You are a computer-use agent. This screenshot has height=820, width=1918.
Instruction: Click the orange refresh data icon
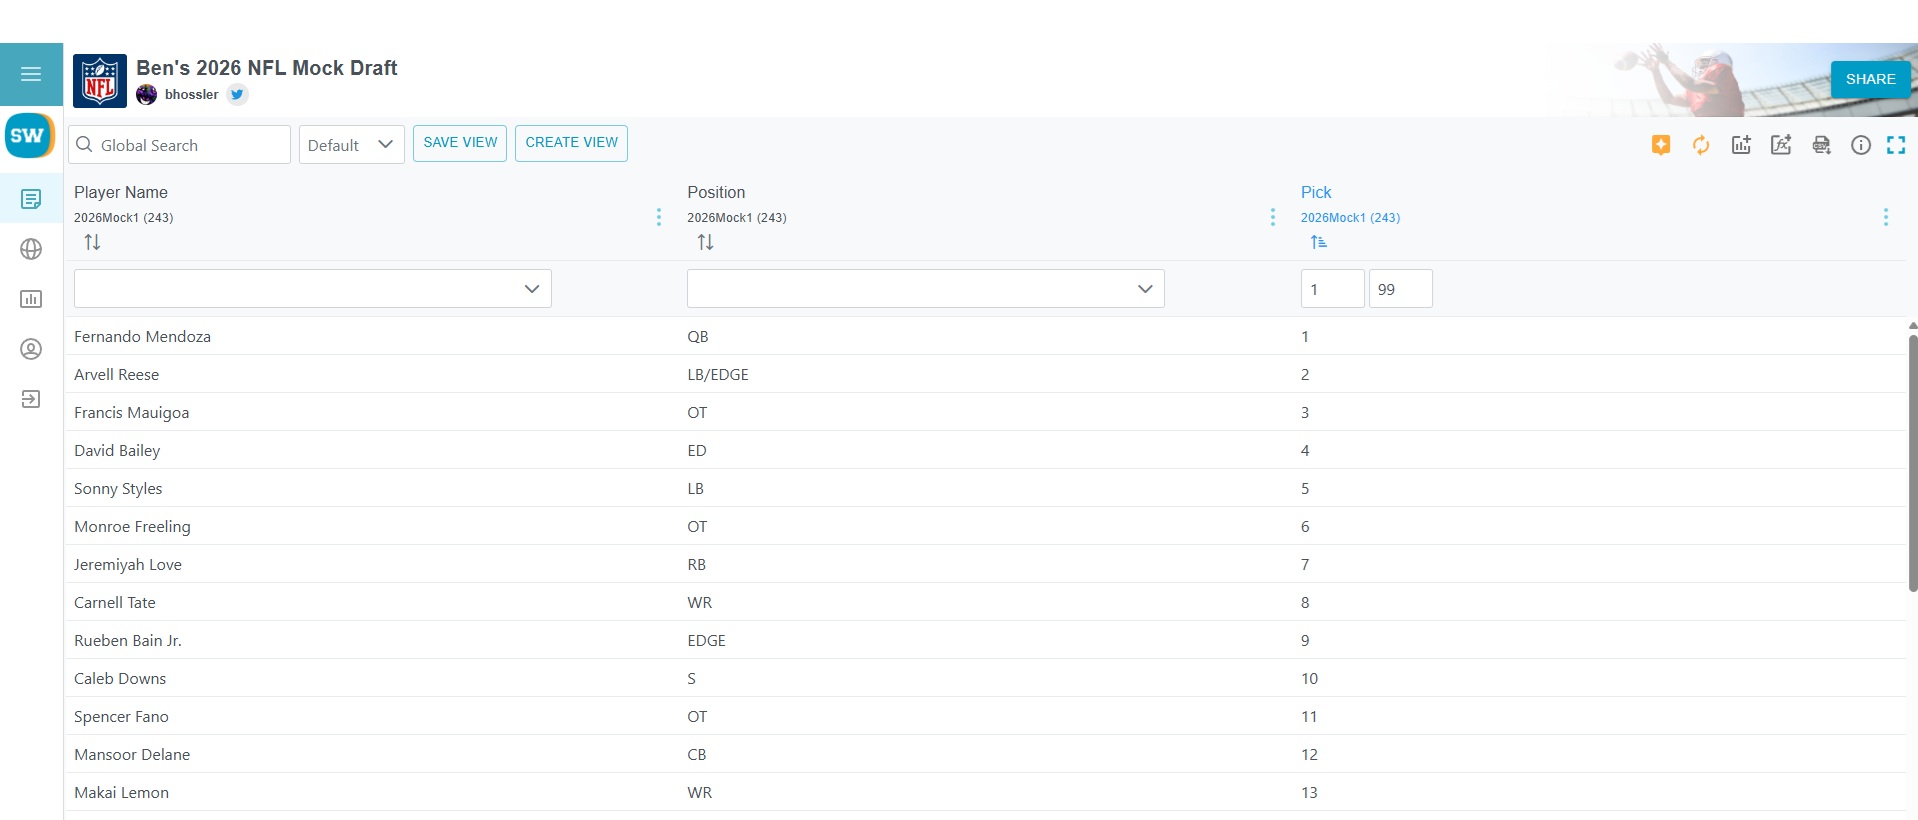coord(1700,145)
